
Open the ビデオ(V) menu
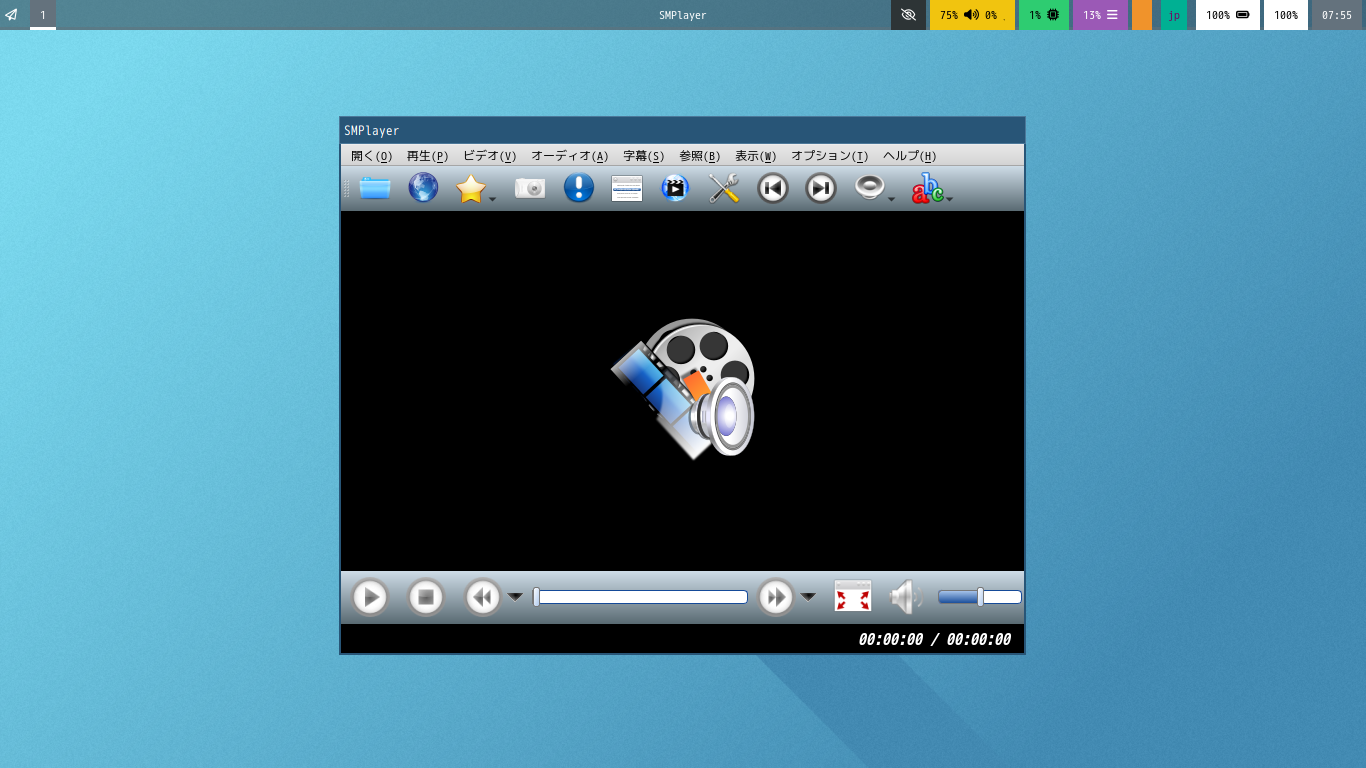tap(489, 156)
